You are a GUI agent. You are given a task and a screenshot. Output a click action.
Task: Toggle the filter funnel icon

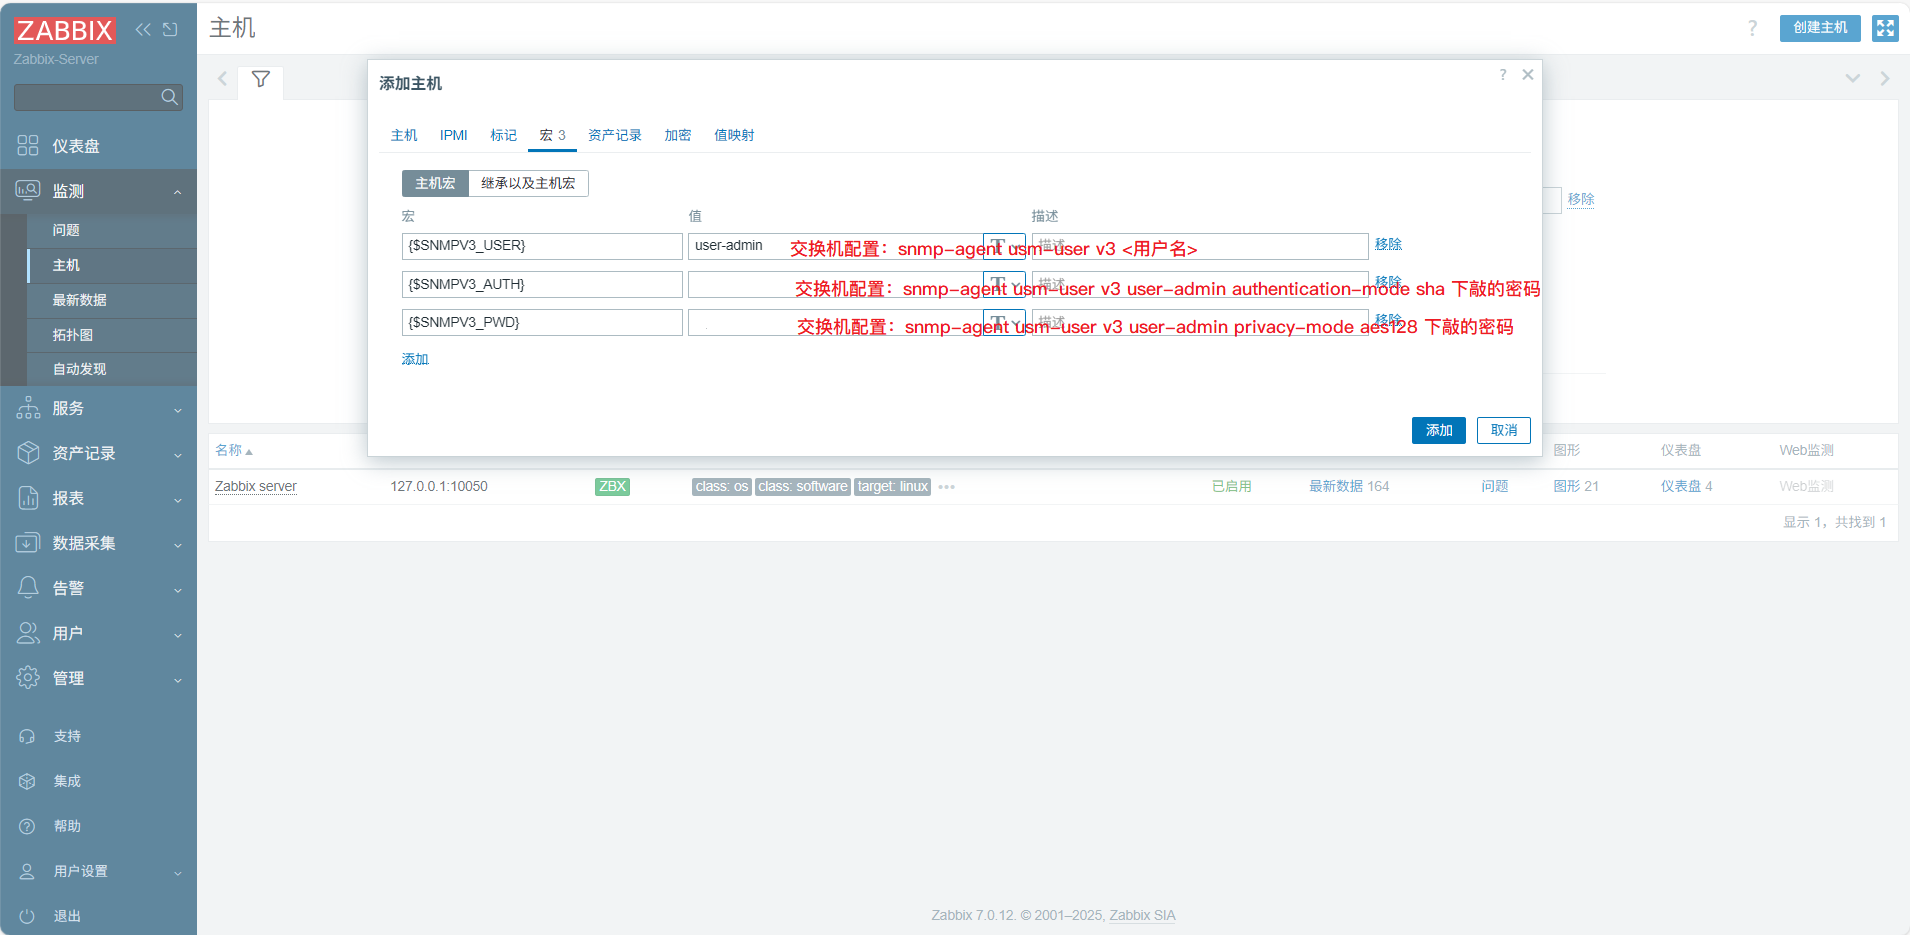pyautogui.click(x=260, y=79)
